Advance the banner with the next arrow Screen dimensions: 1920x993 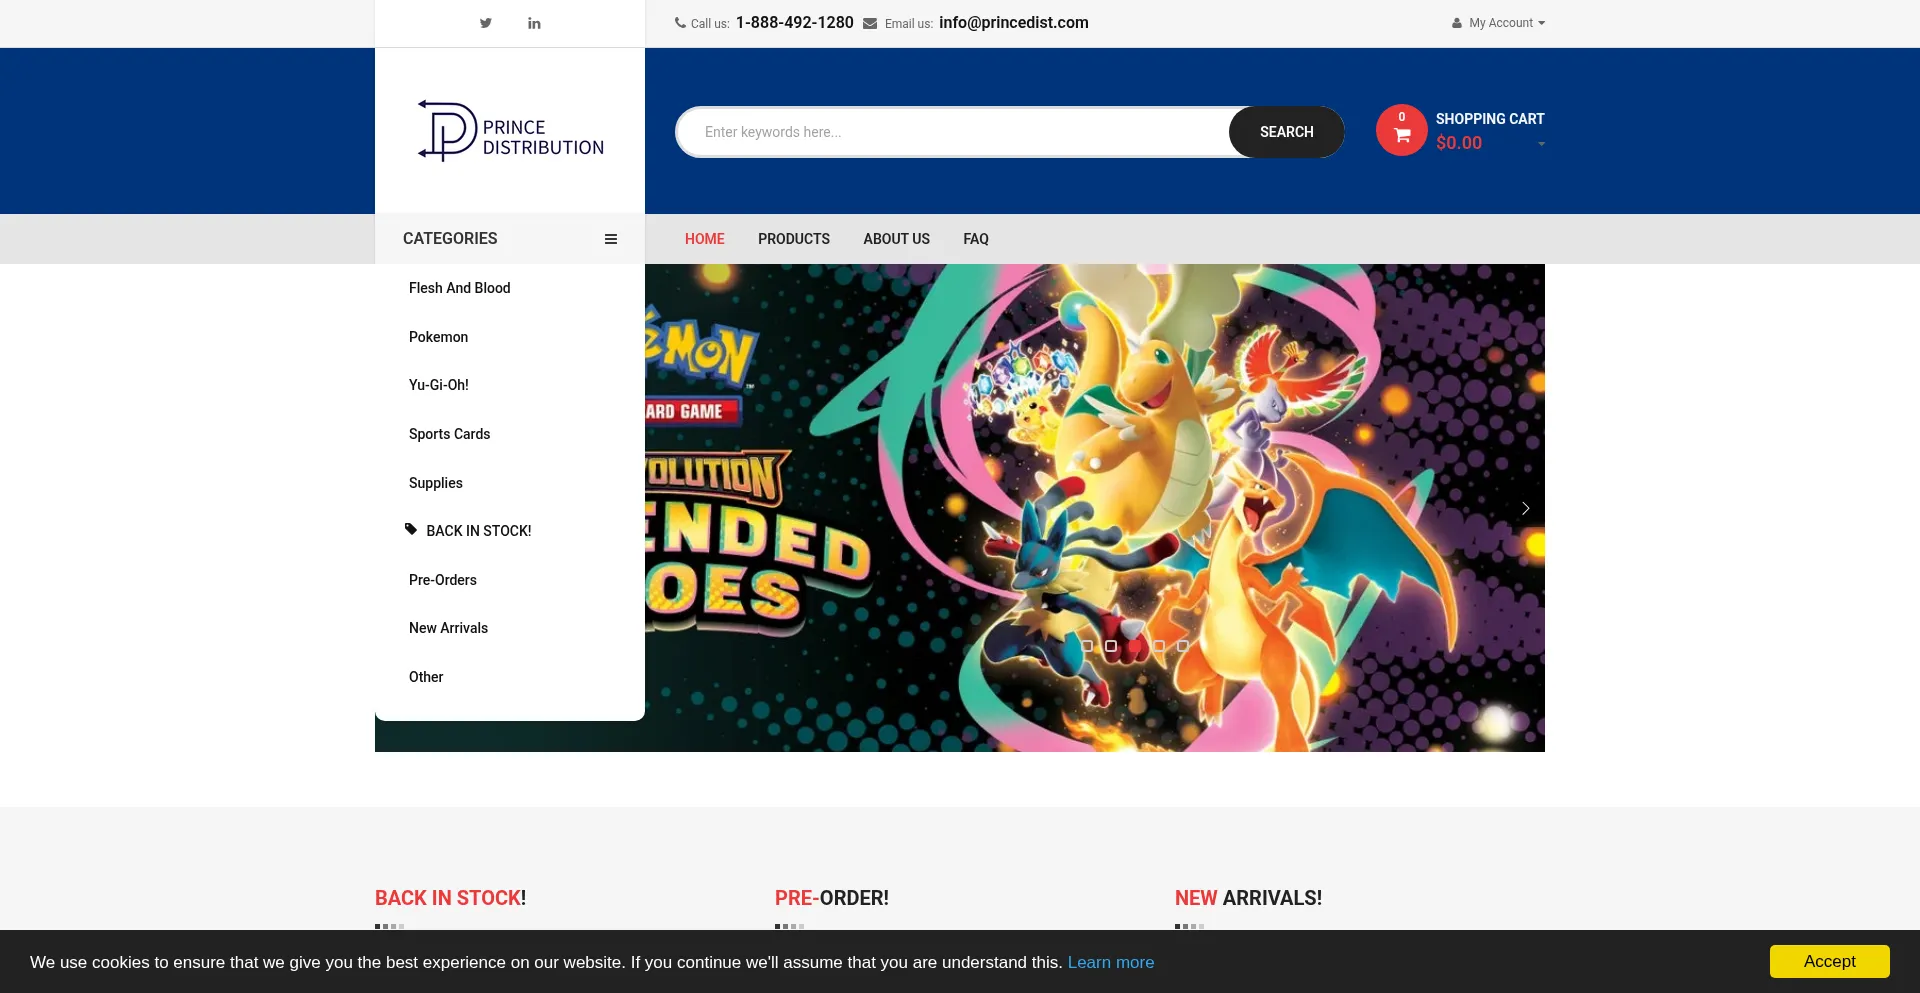1525,508
